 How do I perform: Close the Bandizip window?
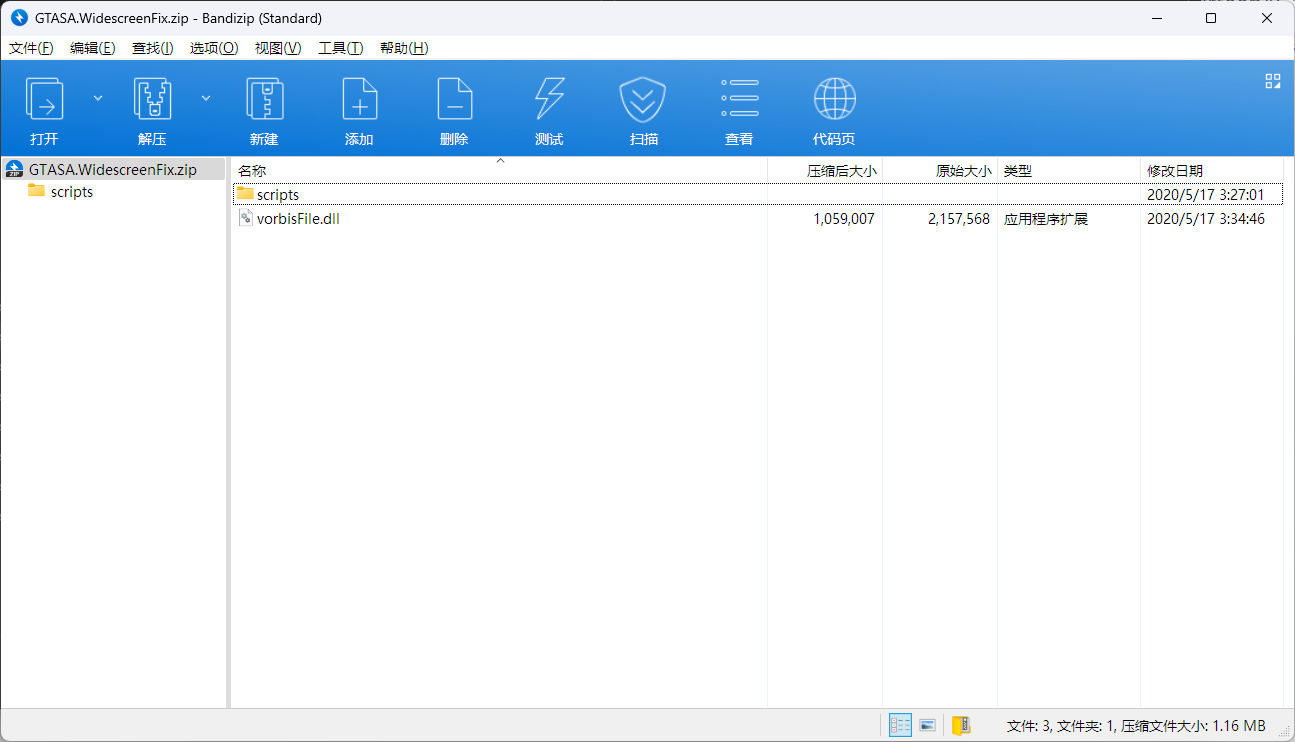pos(1267,18)
